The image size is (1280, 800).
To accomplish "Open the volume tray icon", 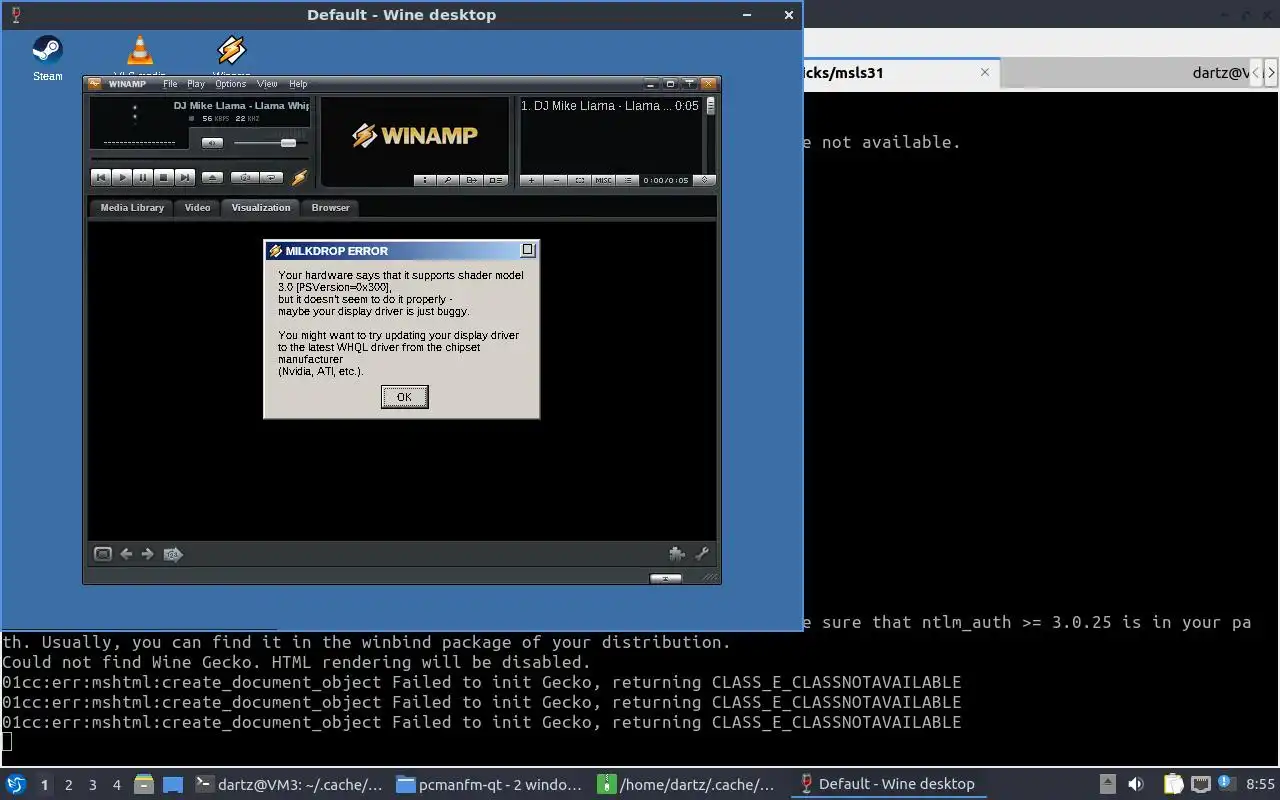I will point(1135,784).
